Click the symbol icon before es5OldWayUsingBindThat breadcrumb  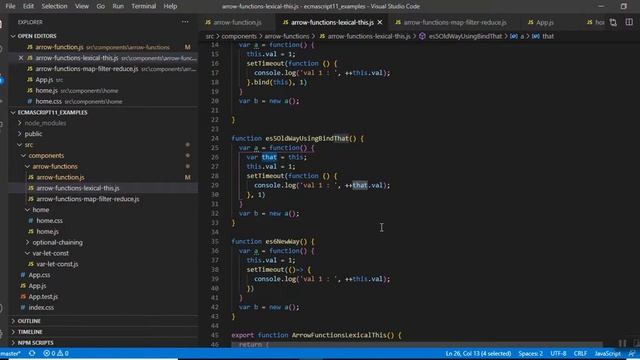[422, 36]
